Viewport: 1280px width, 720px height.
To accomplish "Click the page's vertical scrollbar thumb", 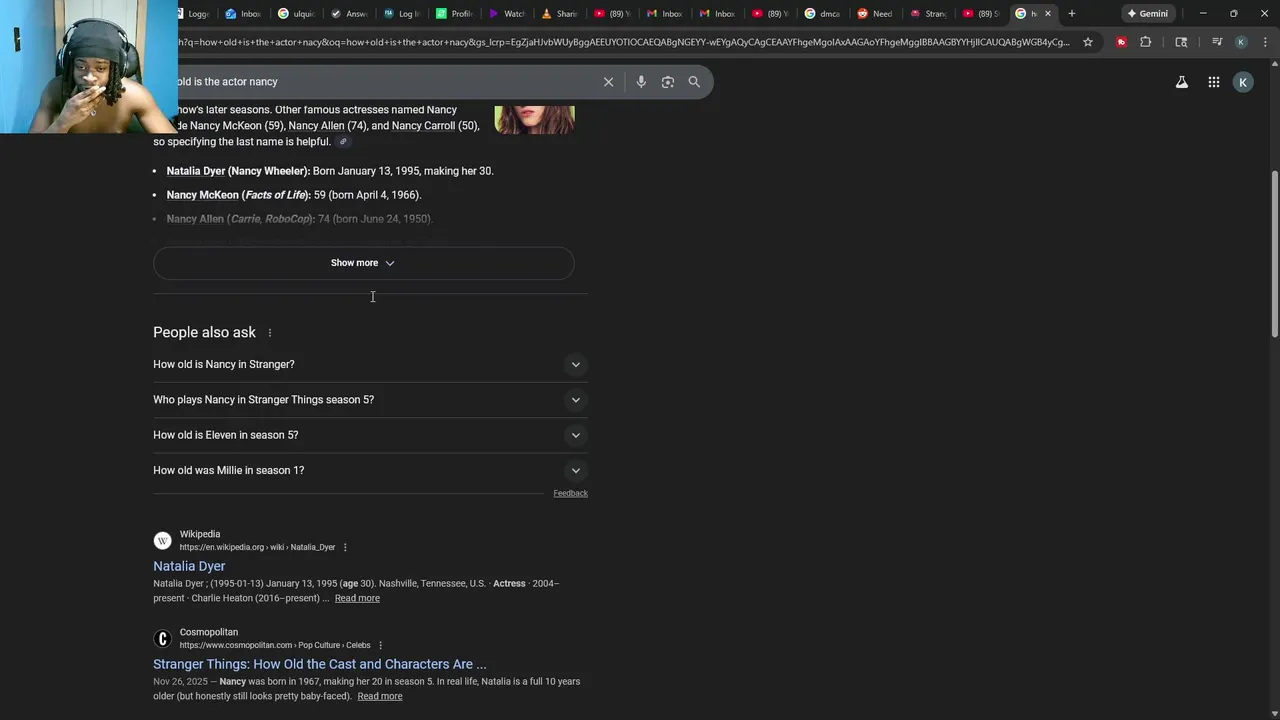I will [1274, 255].
